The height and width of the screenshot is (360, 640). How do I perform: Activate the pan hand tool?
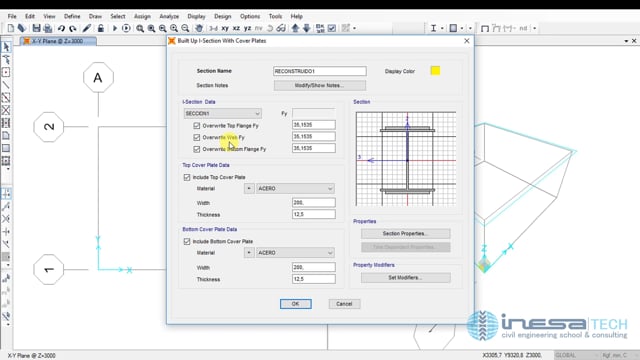point(199,28)
